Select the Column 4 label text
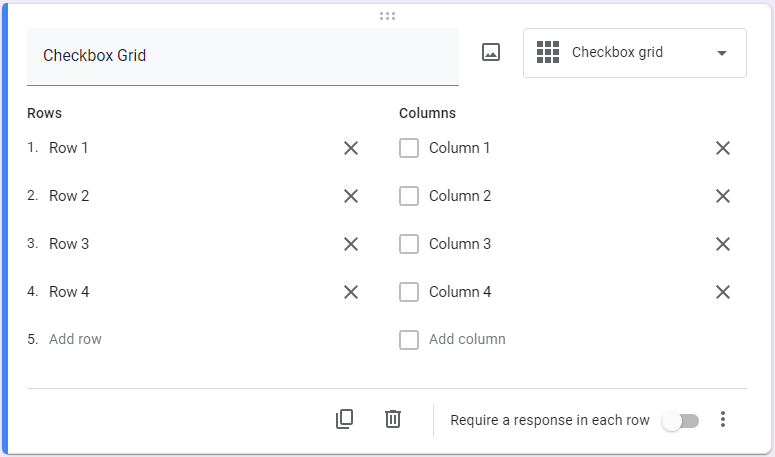This screenshot has width=775, height=457. point(460,292)
